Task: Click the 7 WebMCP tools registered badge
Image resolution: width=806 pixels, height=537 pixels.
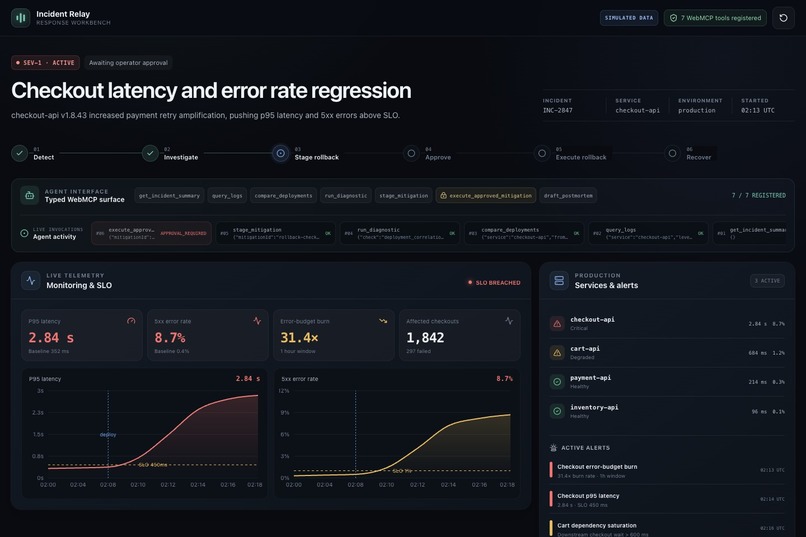Action: coord(715,18)
